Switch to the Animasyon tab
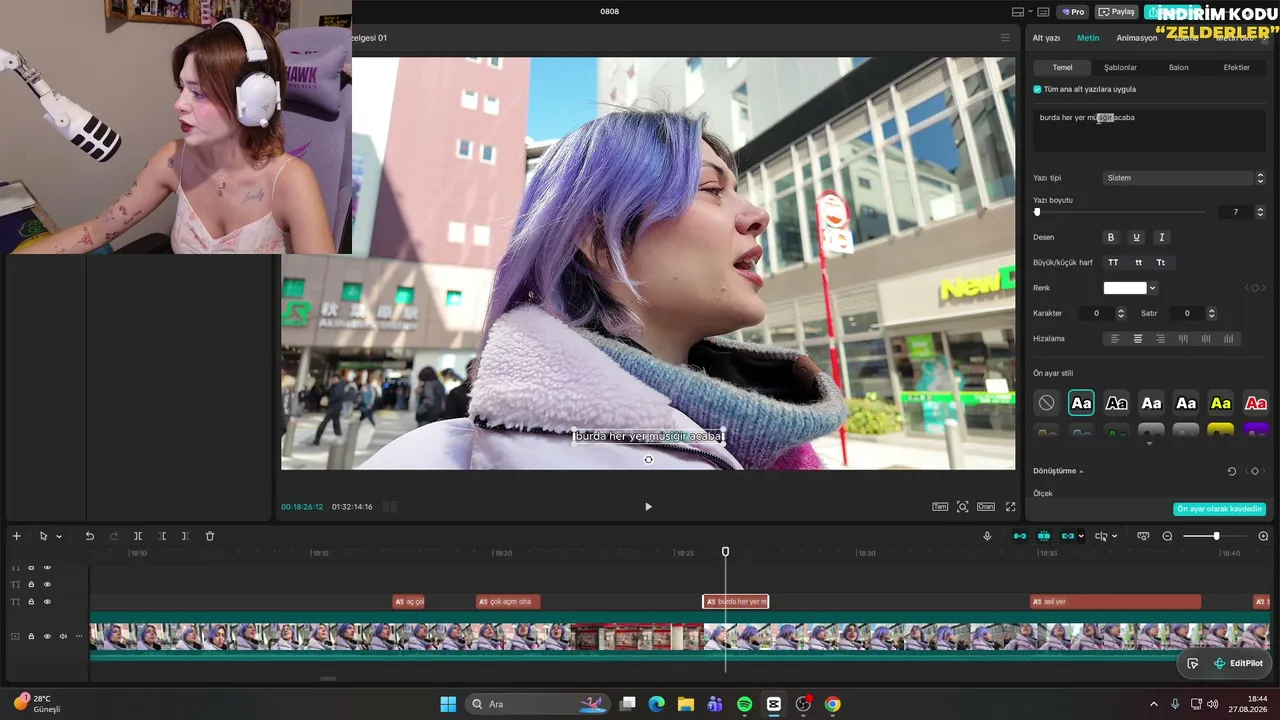Image resolution: width=1280 pixels, height=720 pixels. pyautogui.click(x=1137, y=38)
